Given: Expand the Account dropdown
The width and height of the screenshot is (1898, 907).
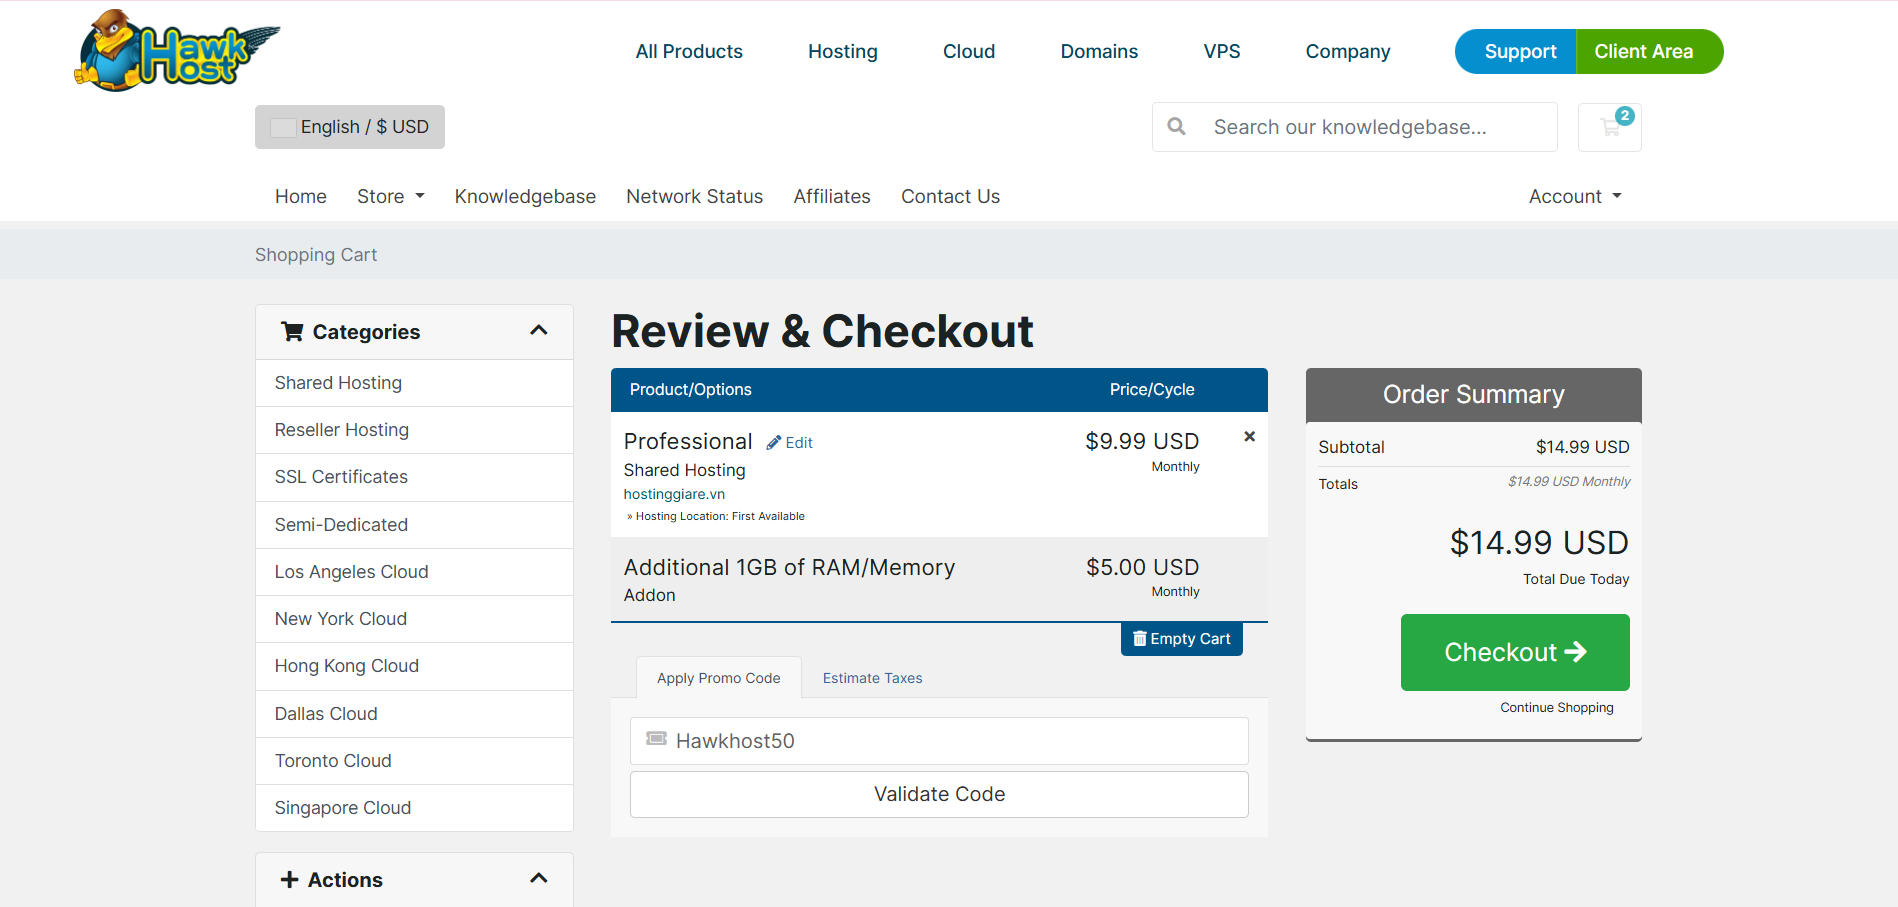Looking at the screenshot, I should click(1574, 197).
